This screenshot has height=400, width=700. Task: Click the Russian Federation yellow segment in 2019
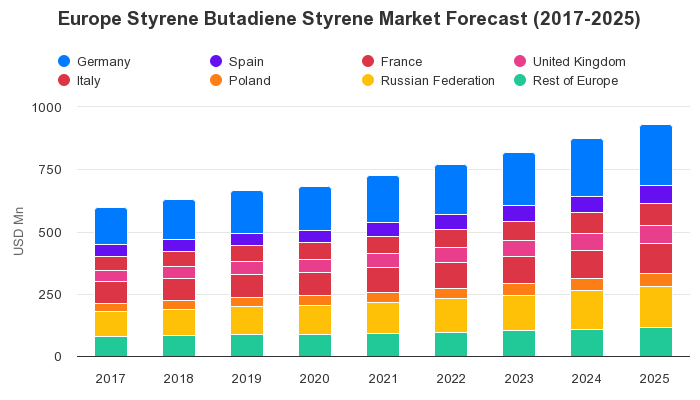click(x=247, y=321)
